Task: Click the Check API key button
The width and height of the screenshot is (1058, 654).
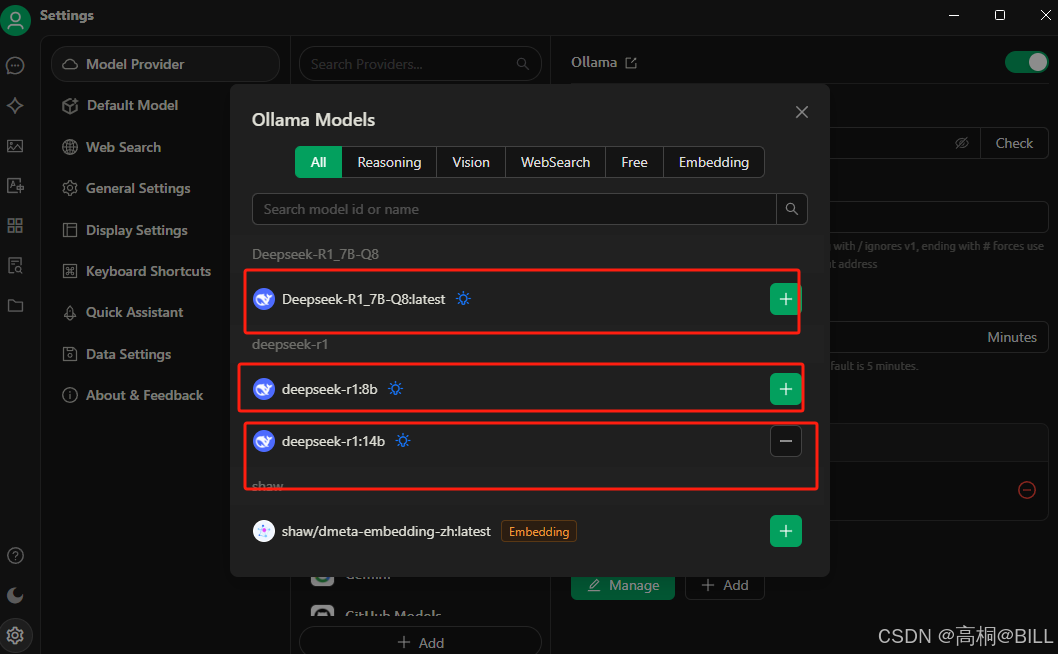Action: (x=1014, y=143)
